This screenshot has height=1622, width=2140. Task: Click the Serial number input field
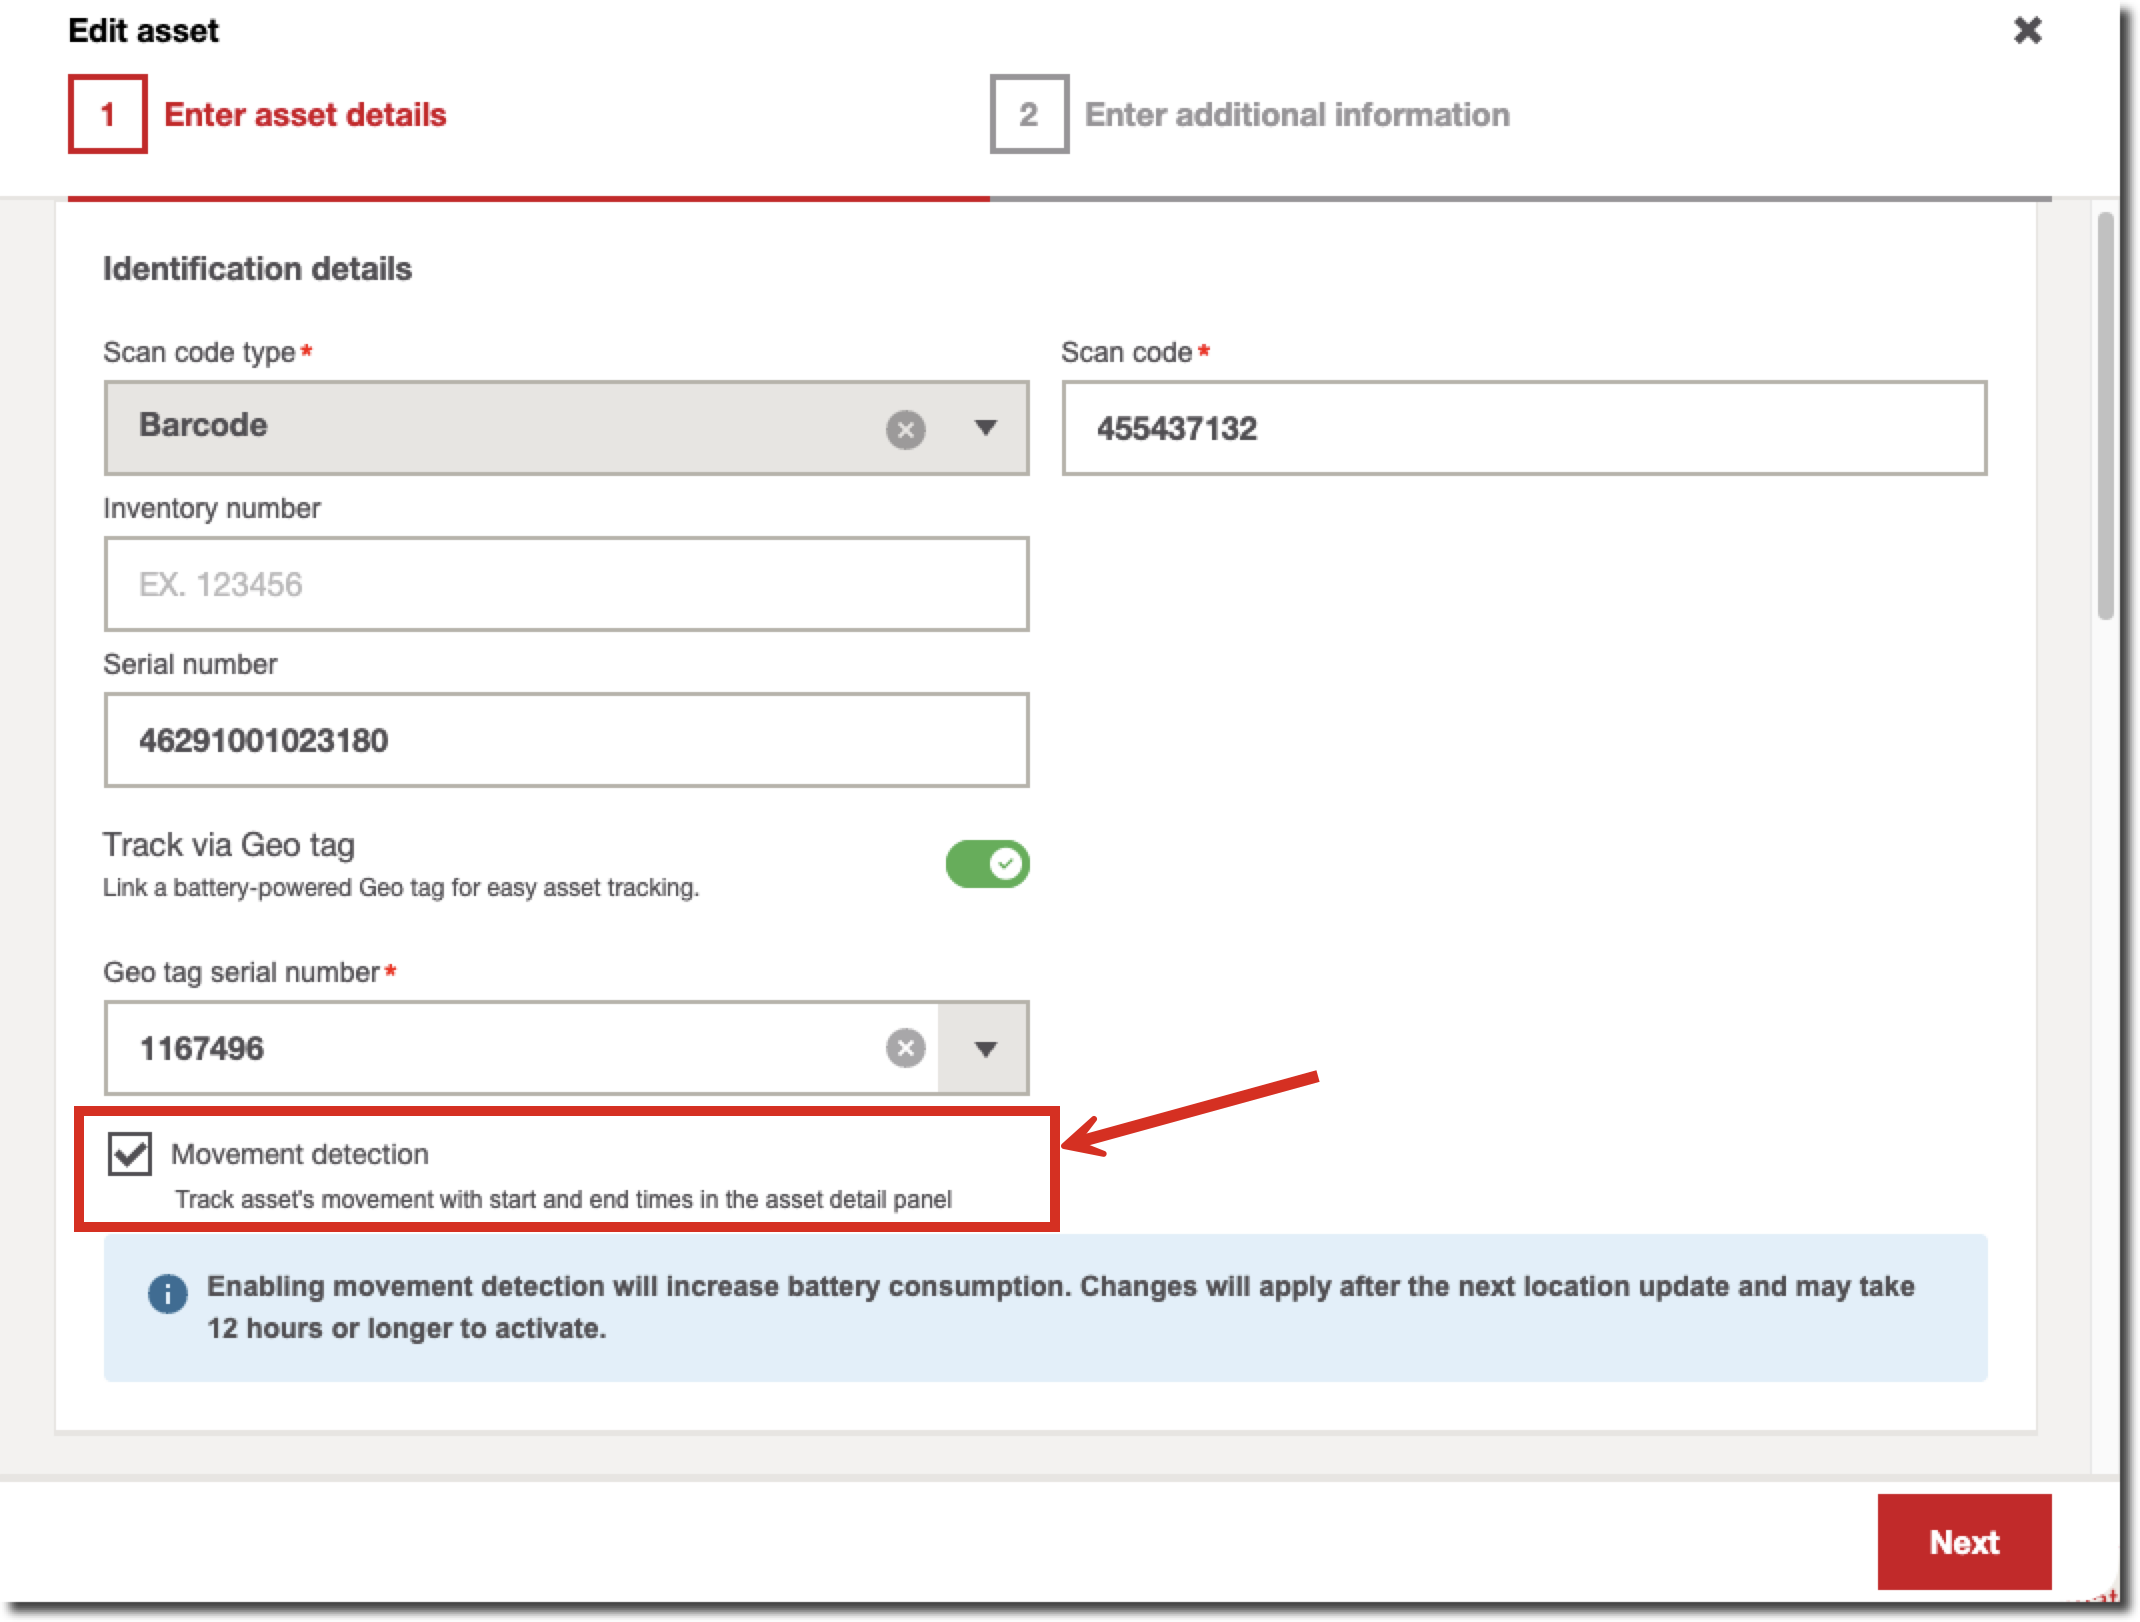[x=566, y=740]
